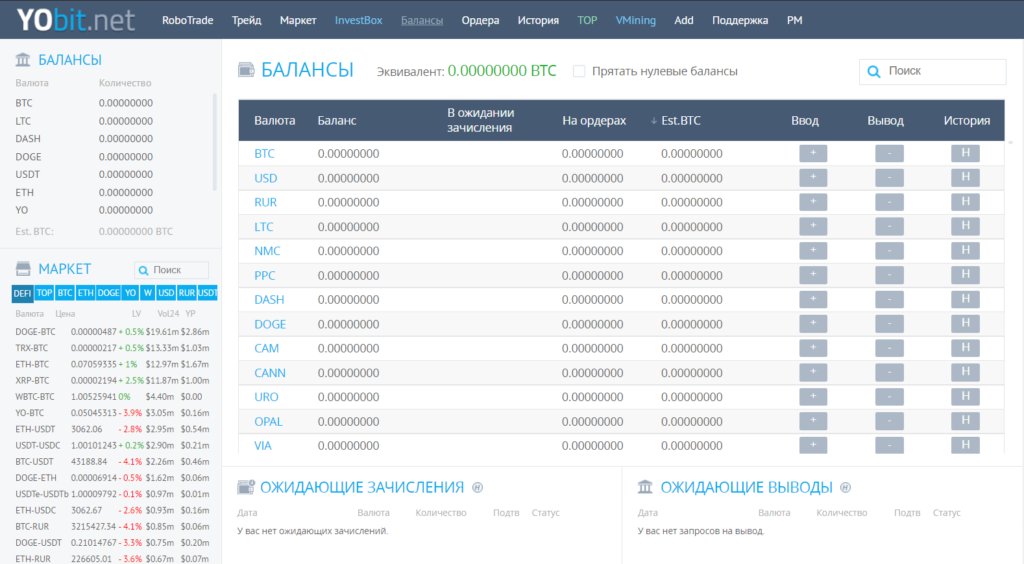Click the deposit plus button for BTC

click(813, 153)
